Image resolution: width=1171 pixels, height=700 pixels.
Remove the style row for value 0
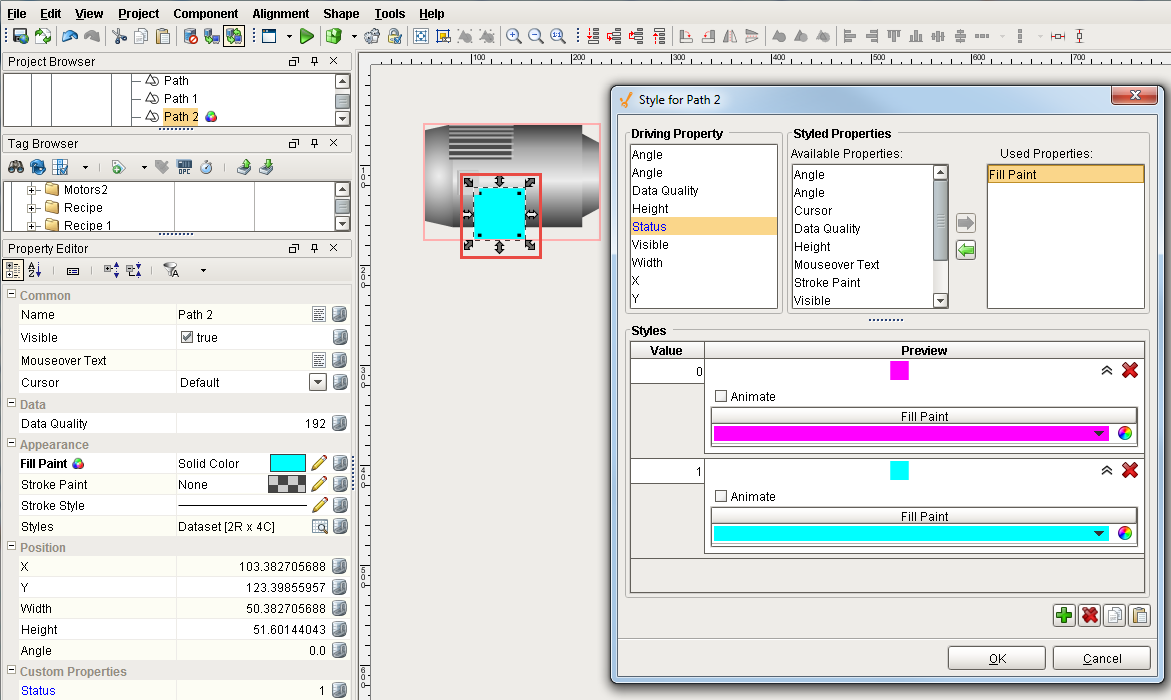click(1130, 370)
